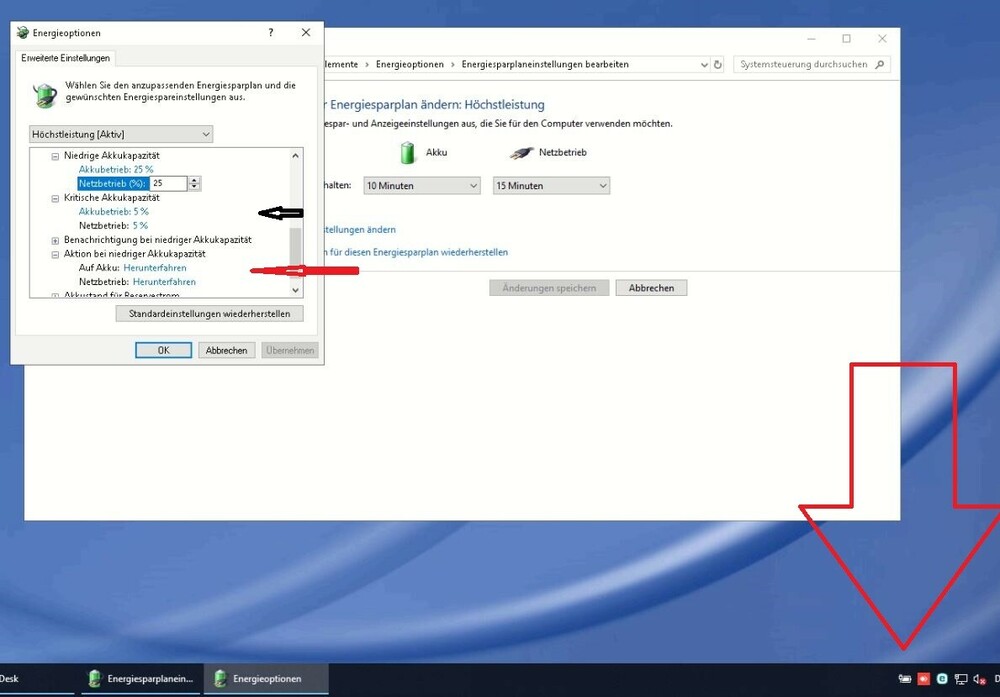Click the Systemsteuerung durchsuchen search field

pos(804,64)
